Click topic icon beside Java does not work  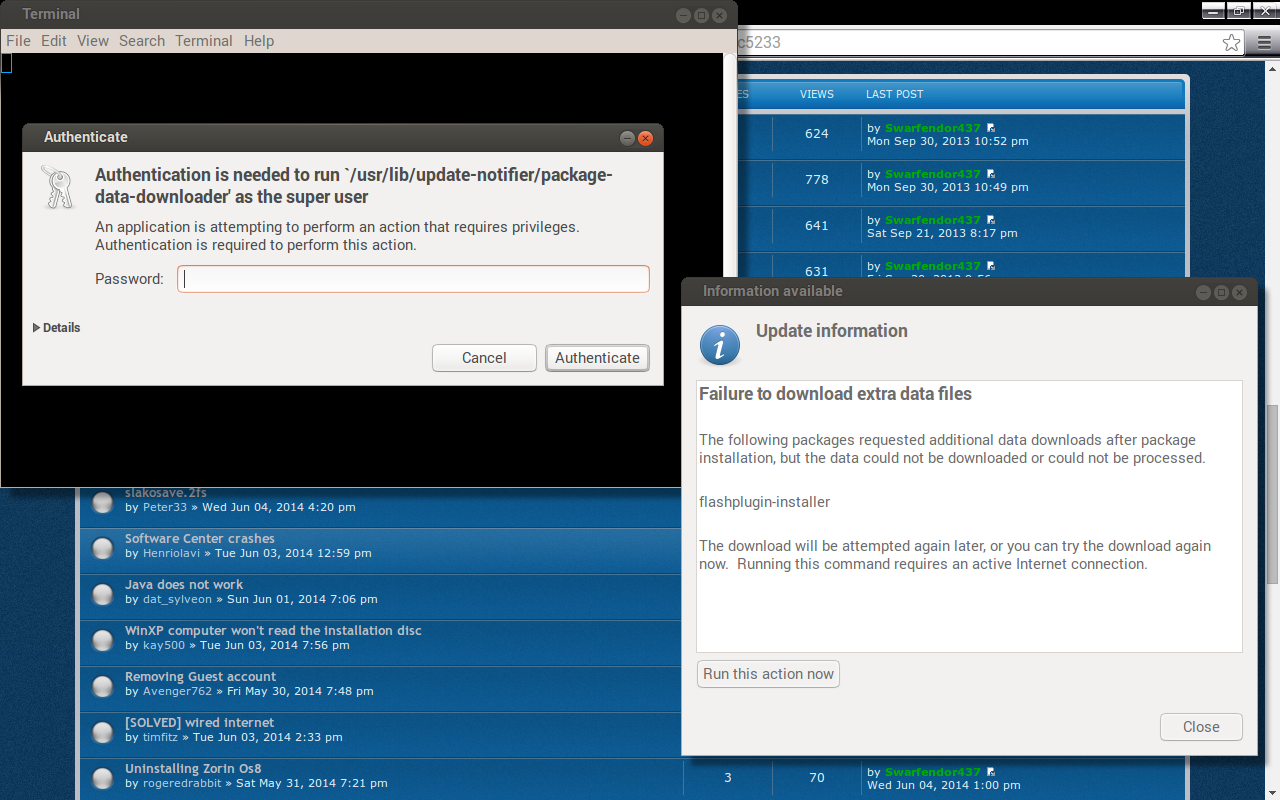click(102, 594)
